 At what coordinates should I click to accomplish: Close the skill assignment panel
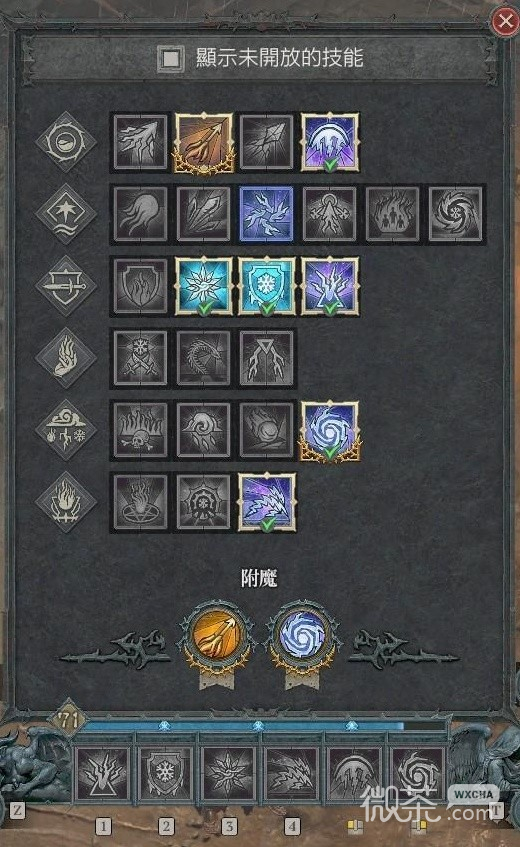click(x=505, y=21)
